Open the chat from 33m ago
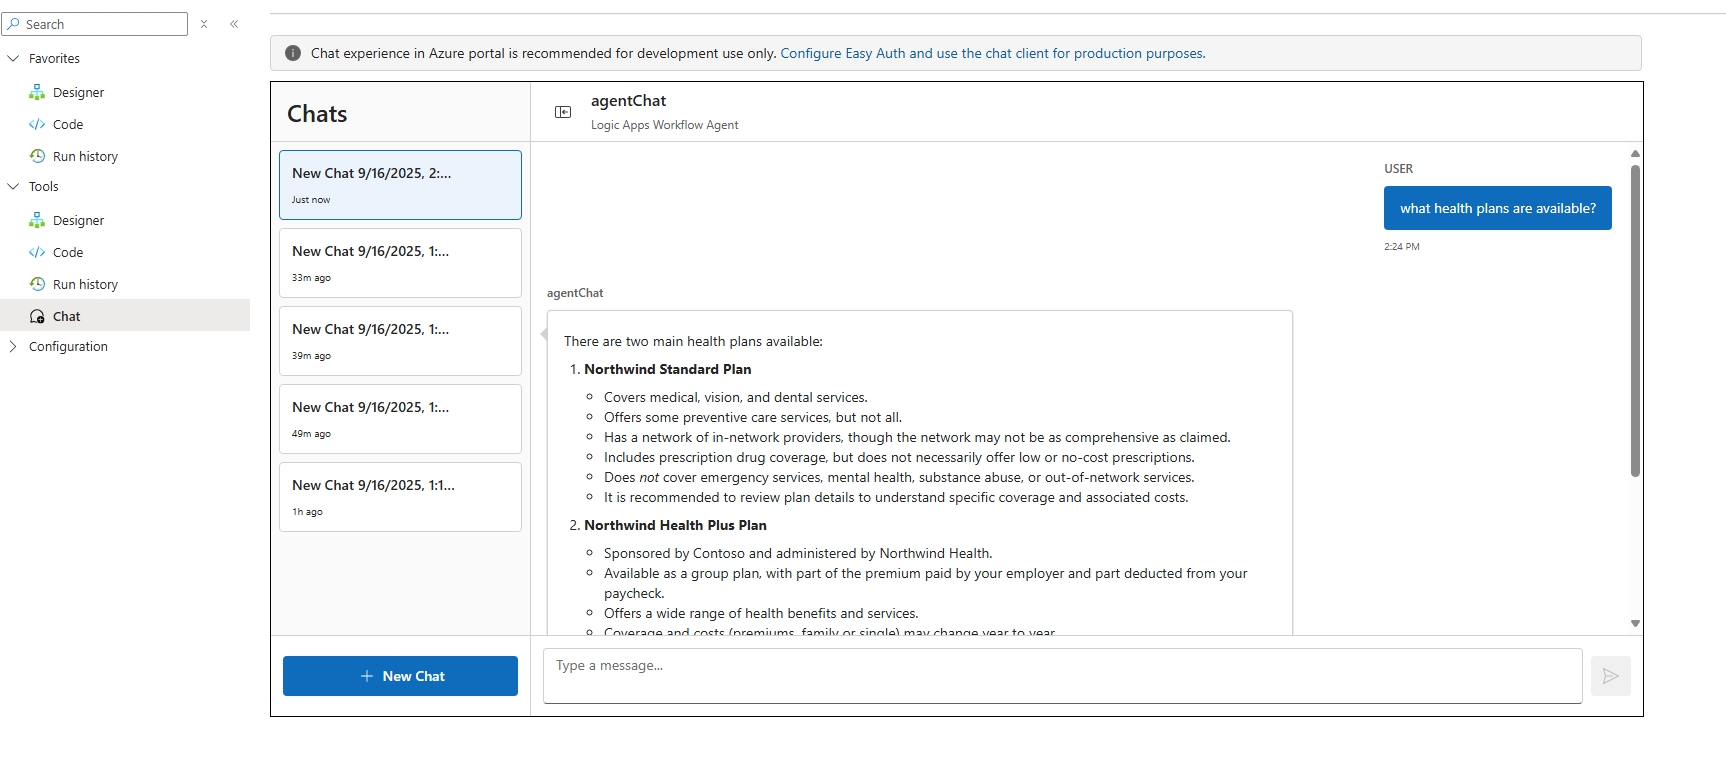Image resolution: width=1726 pixels, height=765 pixels. point(400,263)
